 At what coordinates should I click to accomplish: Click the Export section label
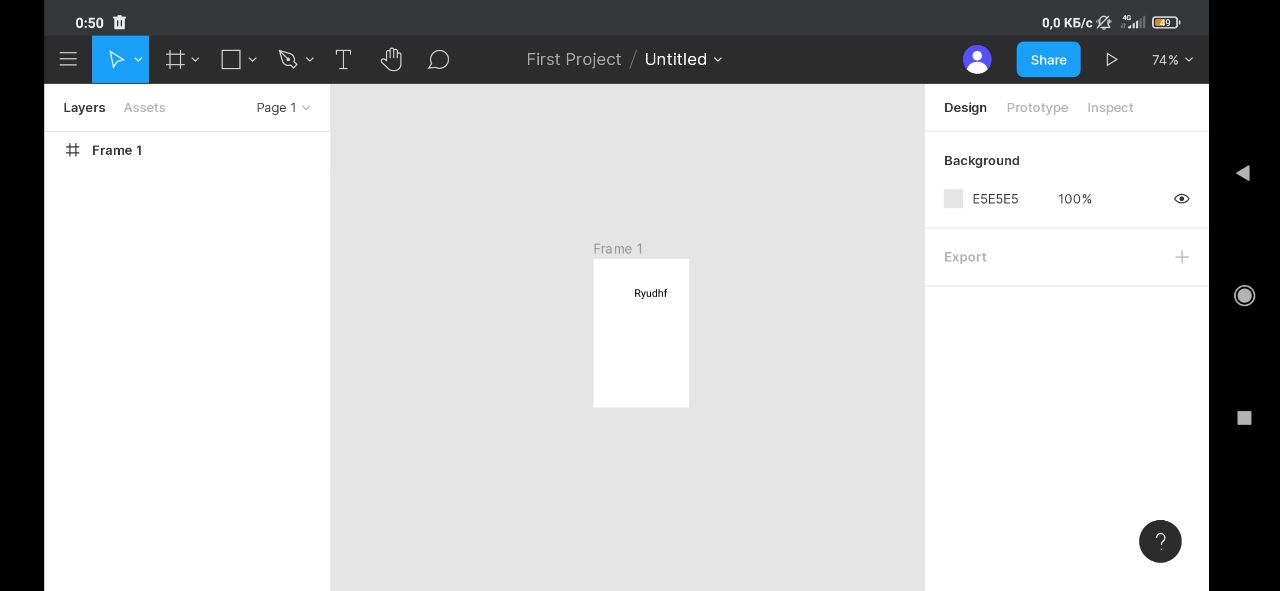click(965, 257)
